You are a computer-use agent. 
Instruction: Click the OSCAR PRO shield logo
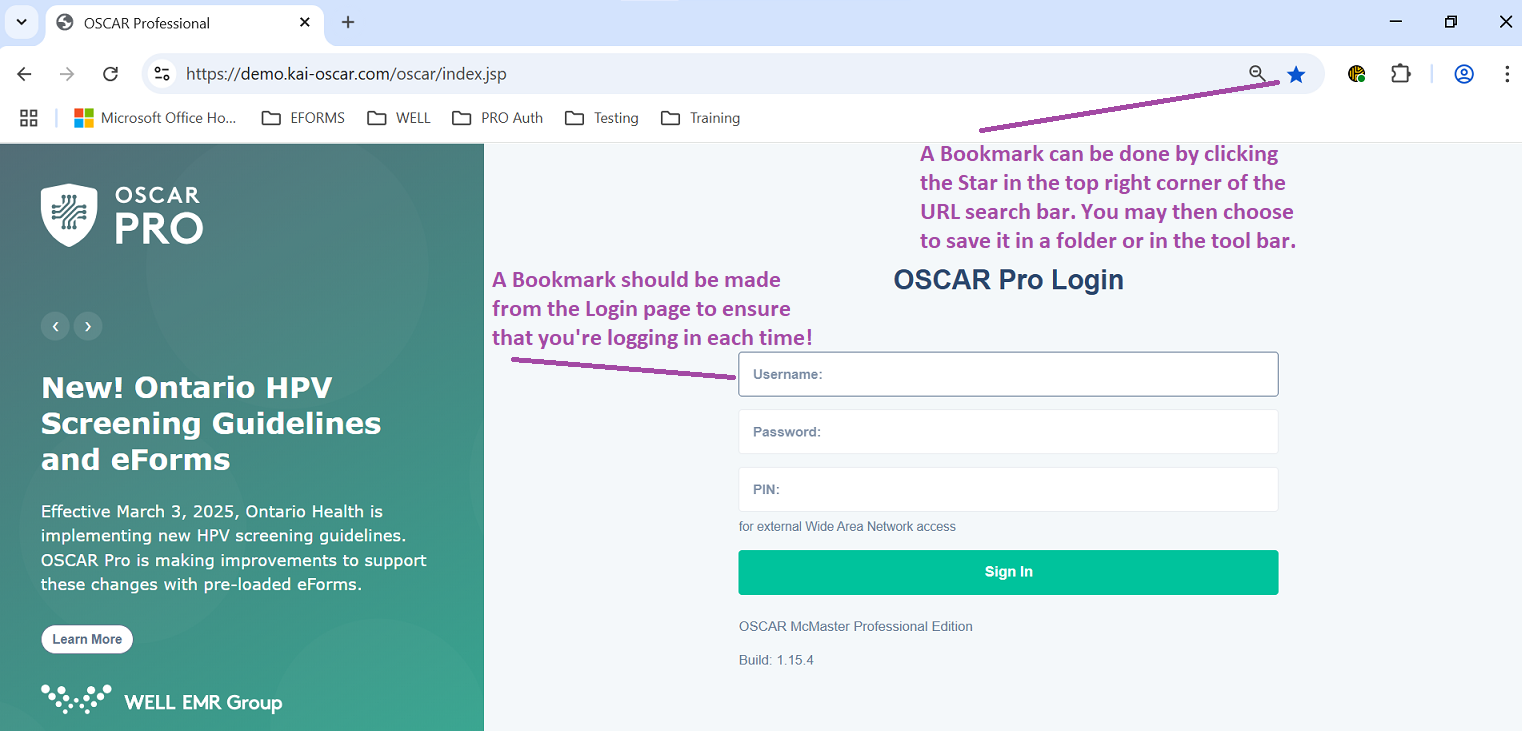click(x=69, y=214)
